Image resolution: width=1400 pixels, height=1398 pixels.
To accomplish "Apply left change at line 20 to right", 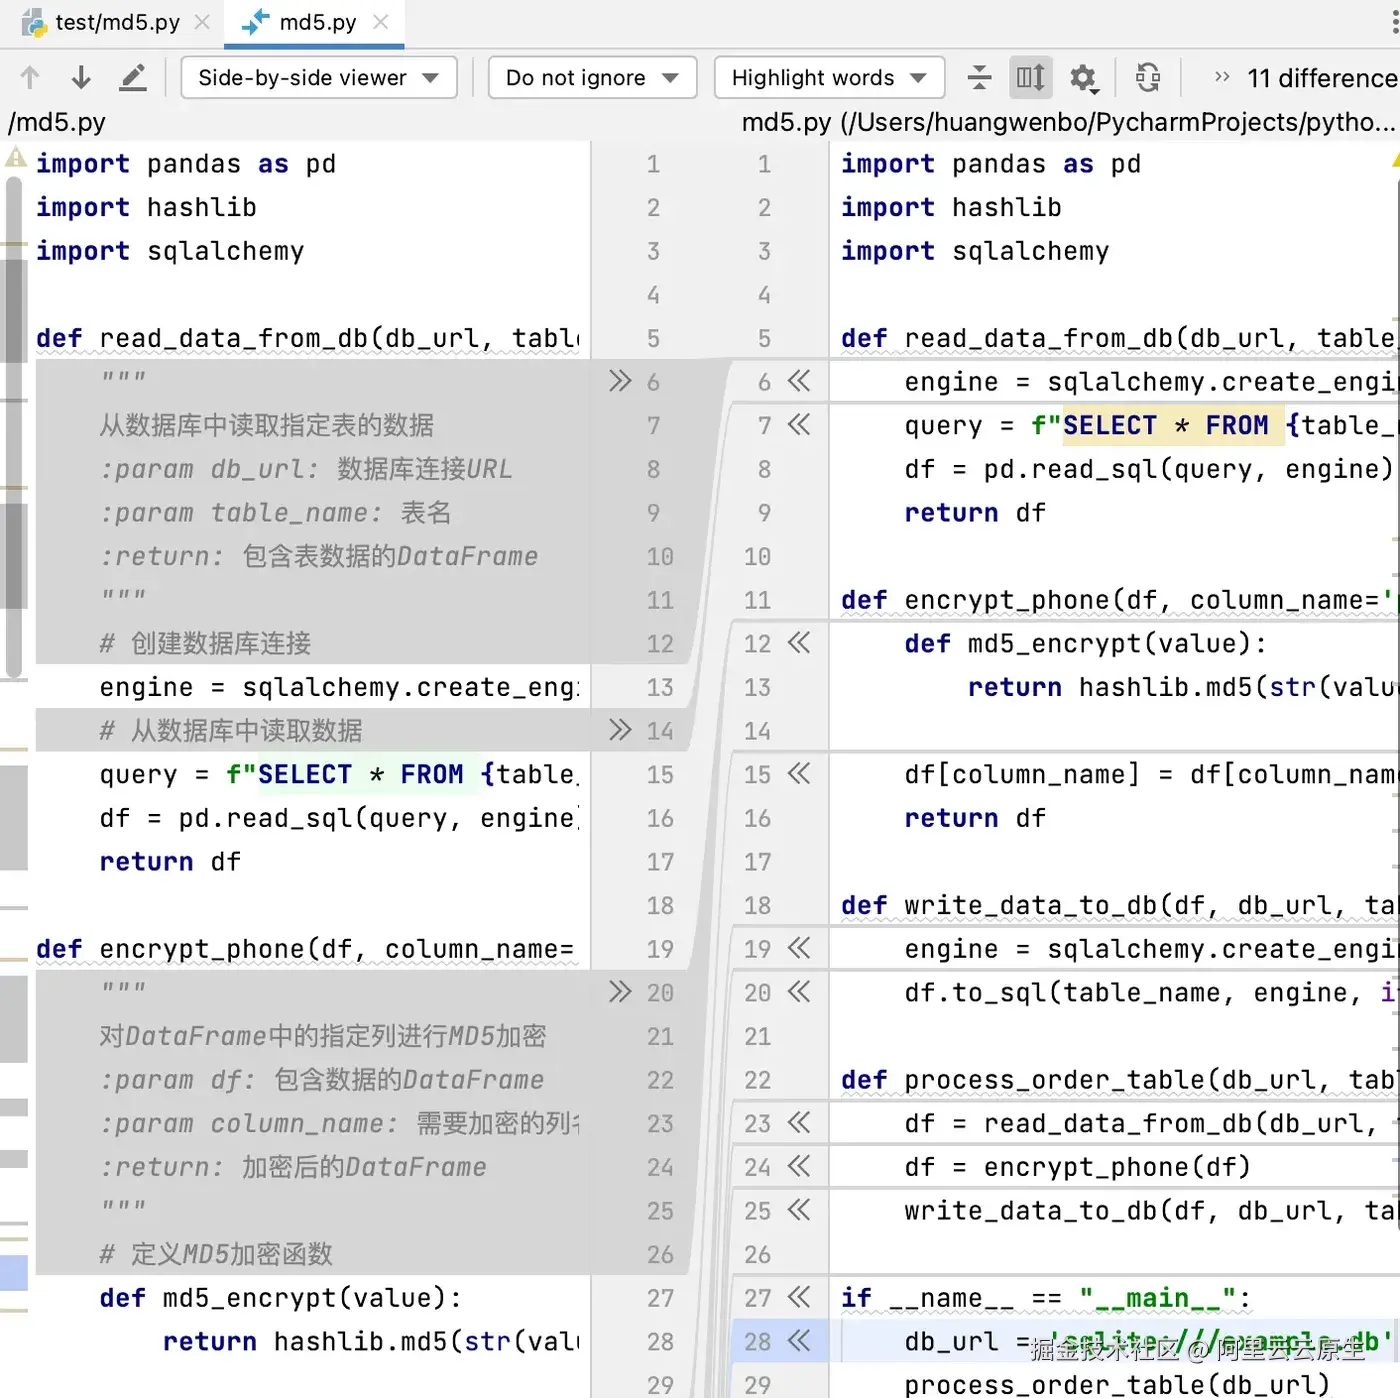I will click(620, 992).
